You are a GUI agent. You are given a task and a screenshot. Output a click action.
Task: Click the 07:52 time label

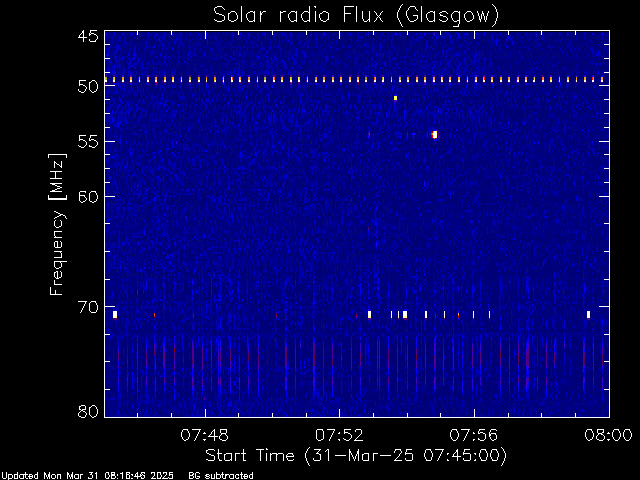tap(339, 435)
